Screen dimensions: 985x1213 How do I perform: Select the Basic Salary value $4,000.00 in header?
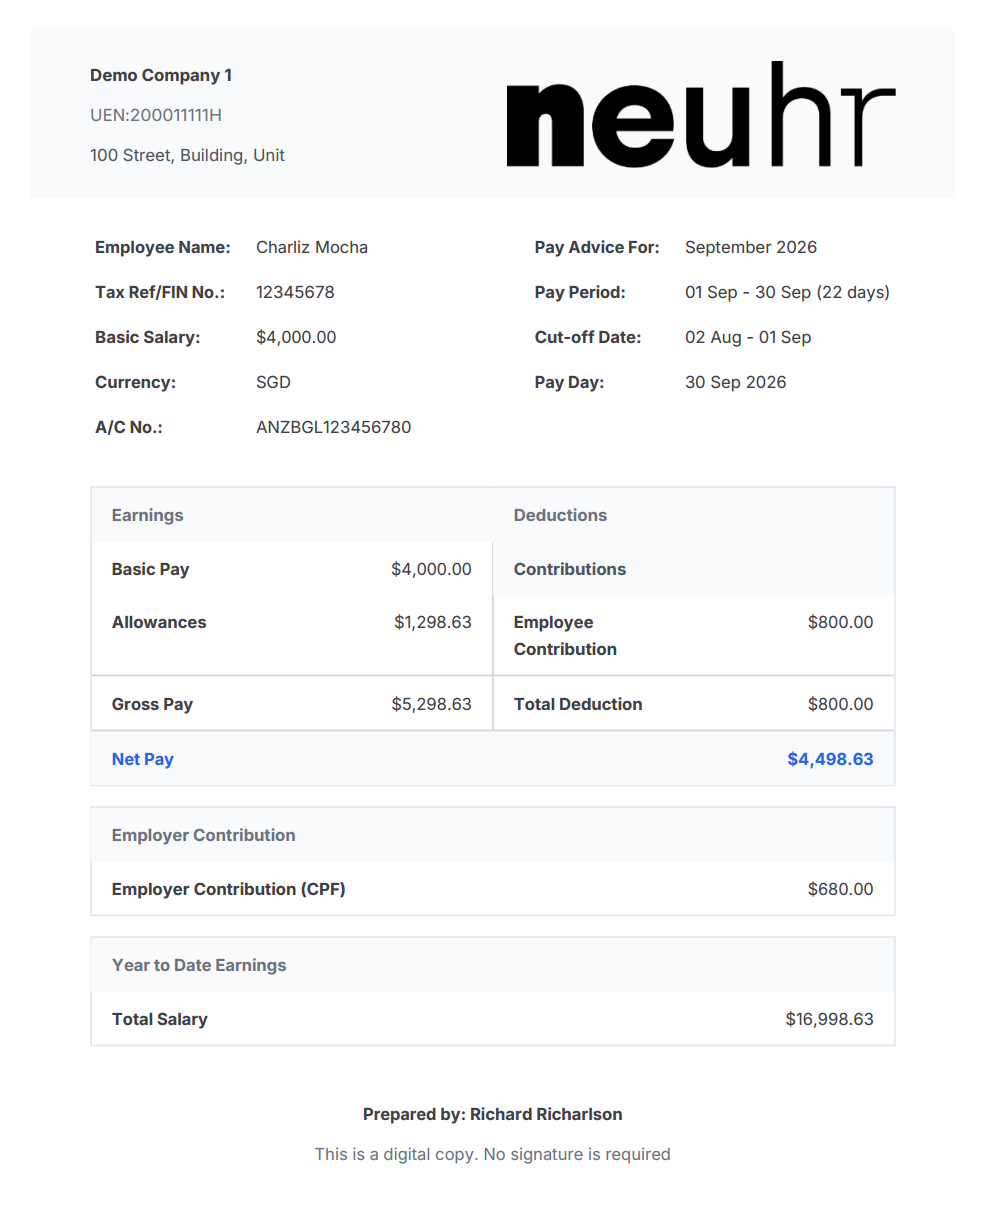coord(296,337)
